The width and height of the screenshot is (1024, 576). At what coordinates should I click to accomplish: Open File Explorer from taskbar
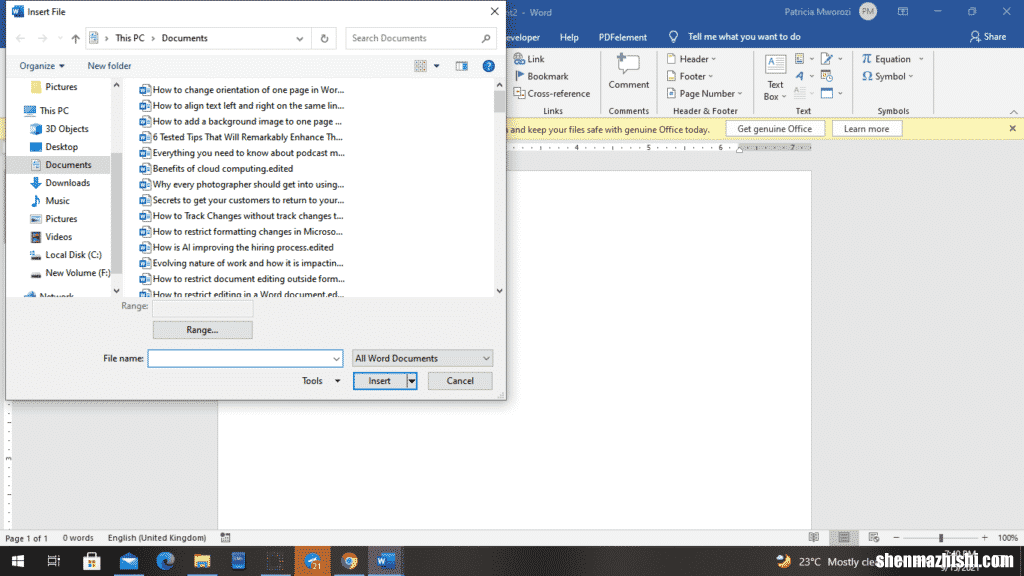[x=202, y=561]
